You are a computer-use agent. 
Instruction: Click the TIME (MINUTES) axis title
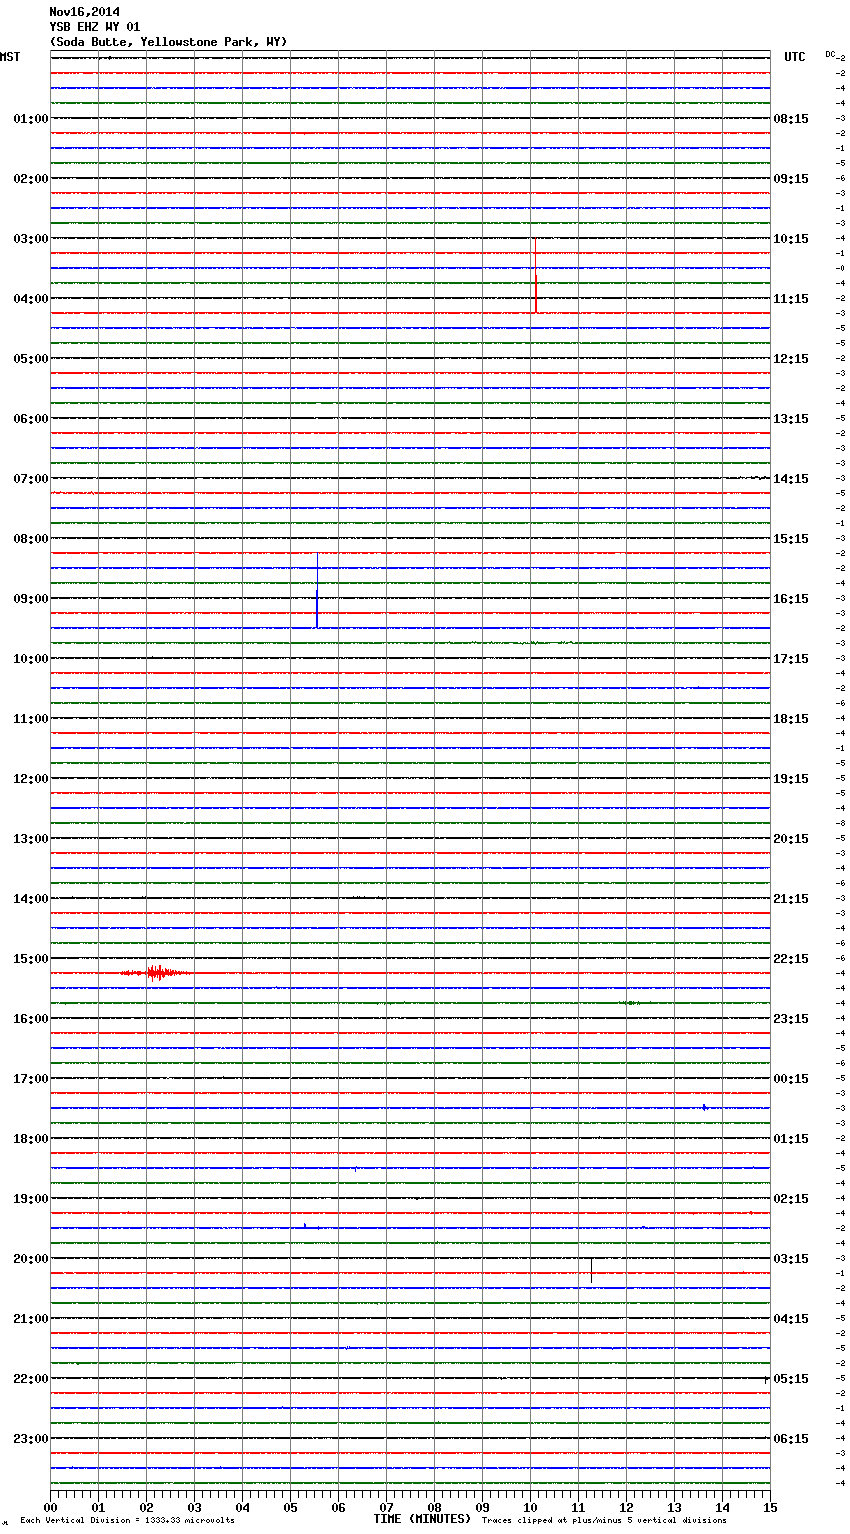pyautogui.click(x=422, y=1519)
